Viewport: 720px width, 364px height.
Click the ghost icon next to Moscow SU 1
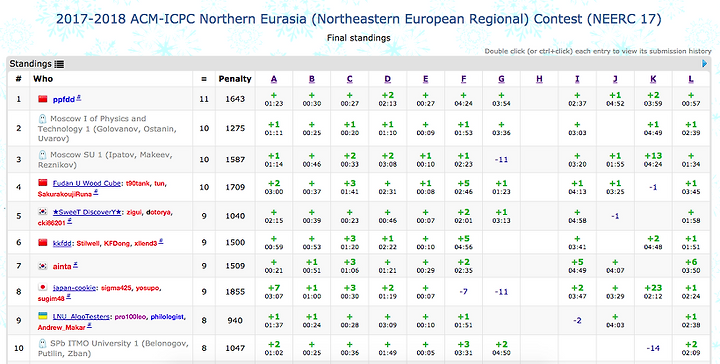coord(42,155)
